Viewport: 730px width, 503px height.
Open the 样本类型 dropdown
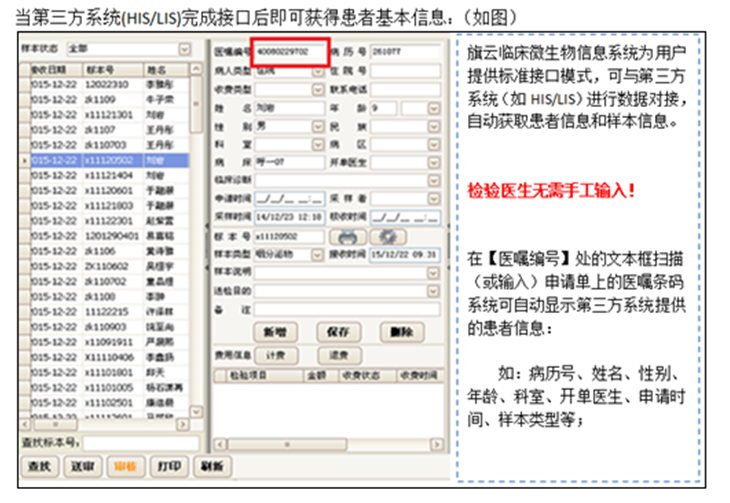[318, 254]
